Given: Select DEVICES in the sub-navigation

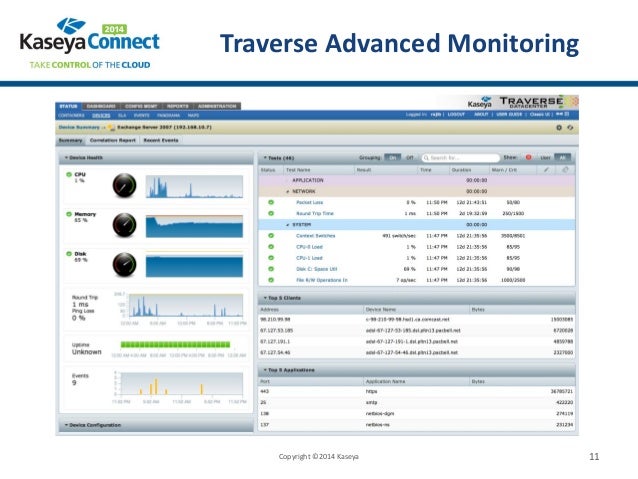Looking at the screenshot, I should click(101, 116).
